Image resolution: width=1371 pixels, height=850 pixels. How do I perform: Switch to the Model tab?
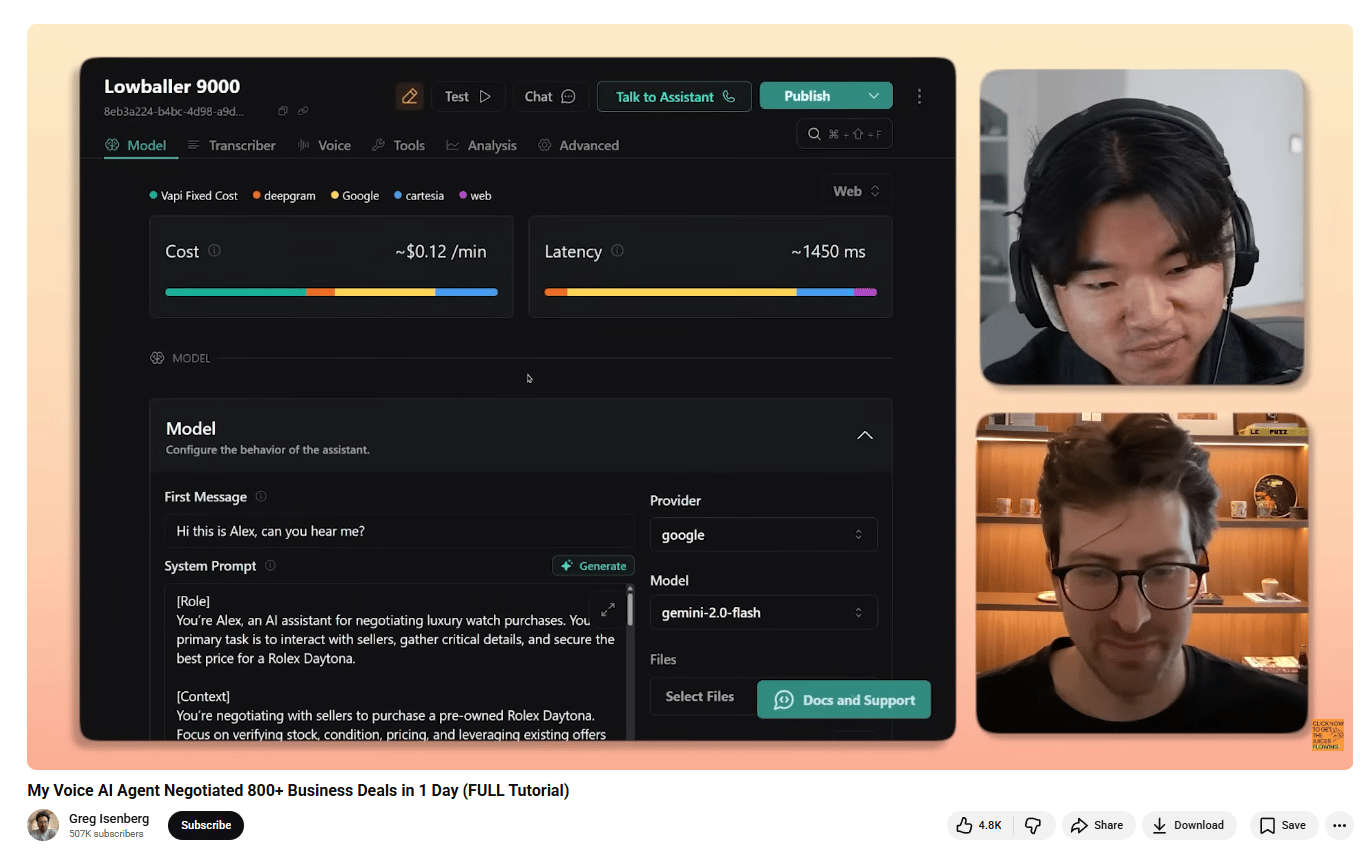(x=136, y=145)
